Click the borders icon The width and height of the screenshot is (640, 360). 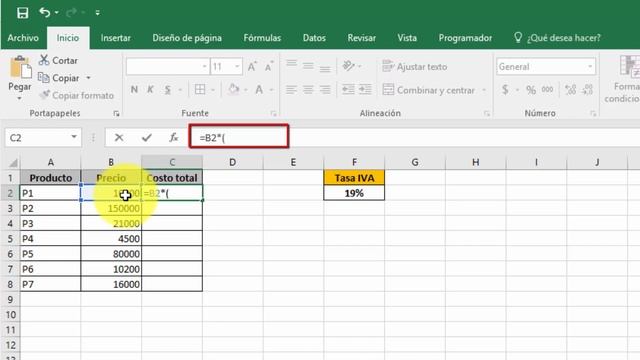tap(200, 89)
